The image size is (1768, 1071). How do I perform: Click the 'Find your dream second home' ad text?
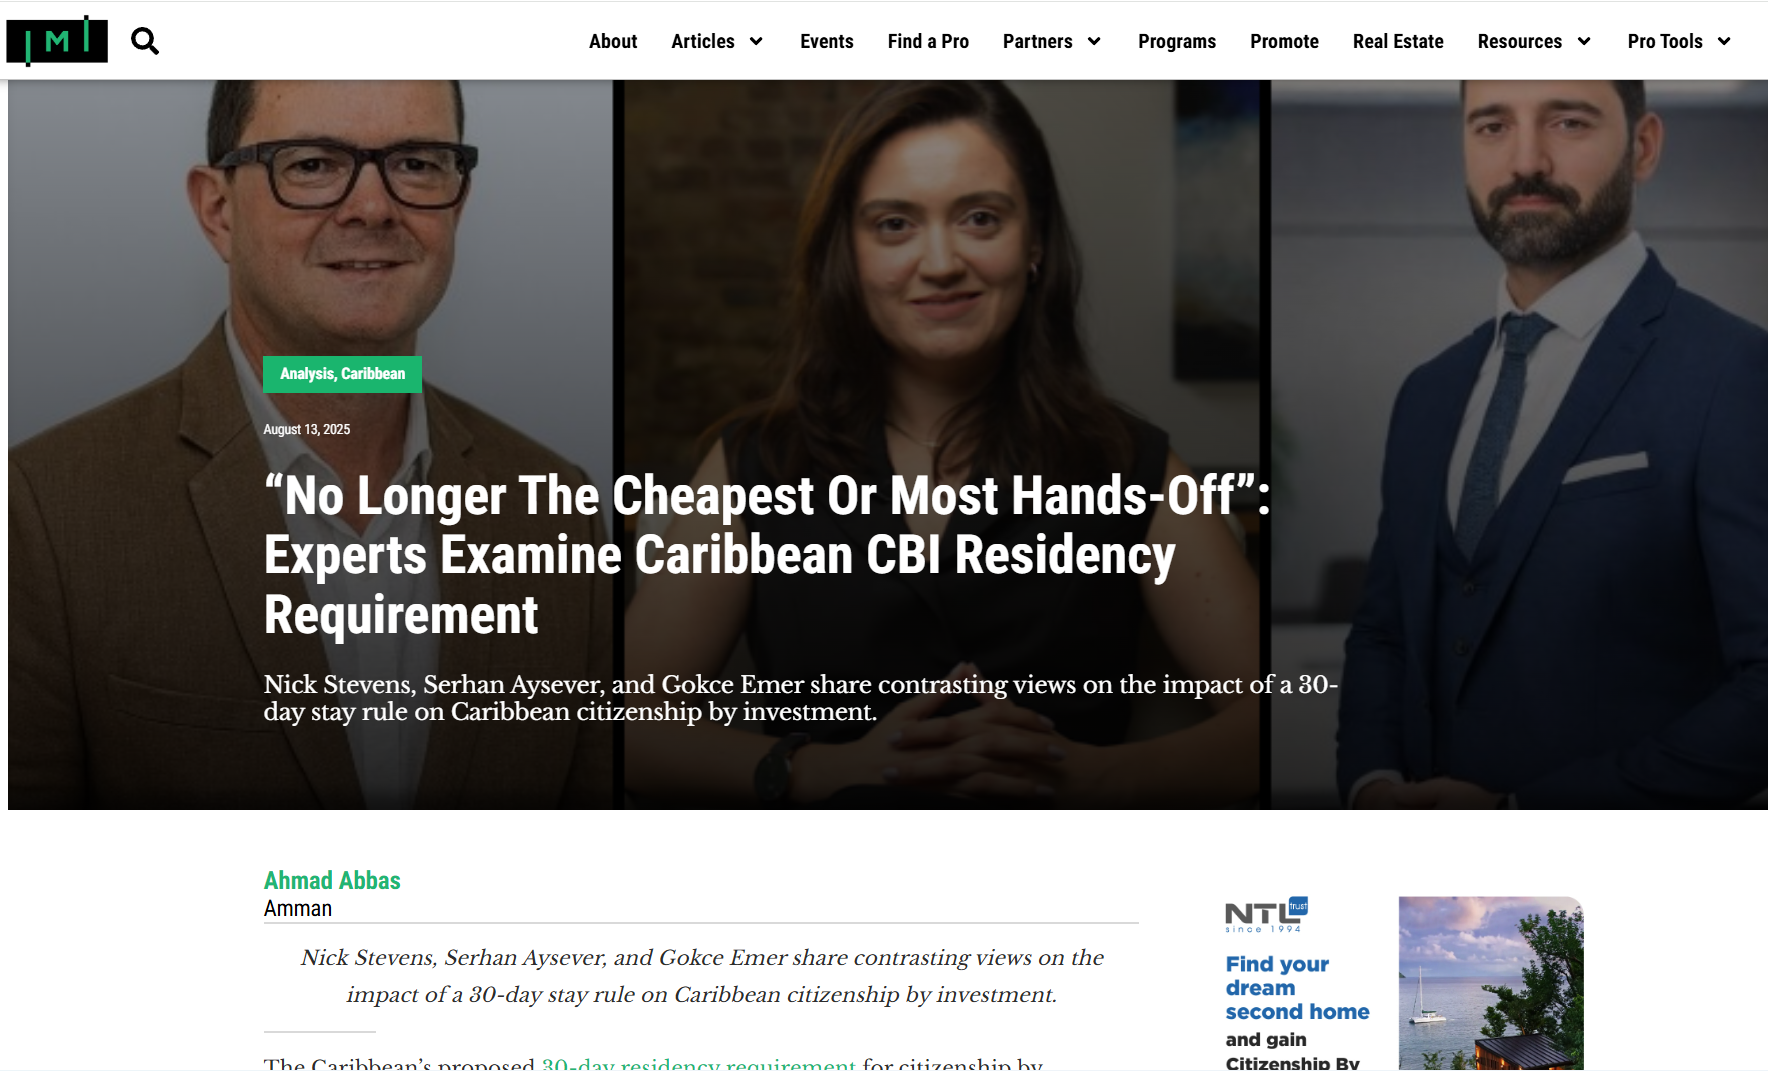click(x=1297, y=988)
